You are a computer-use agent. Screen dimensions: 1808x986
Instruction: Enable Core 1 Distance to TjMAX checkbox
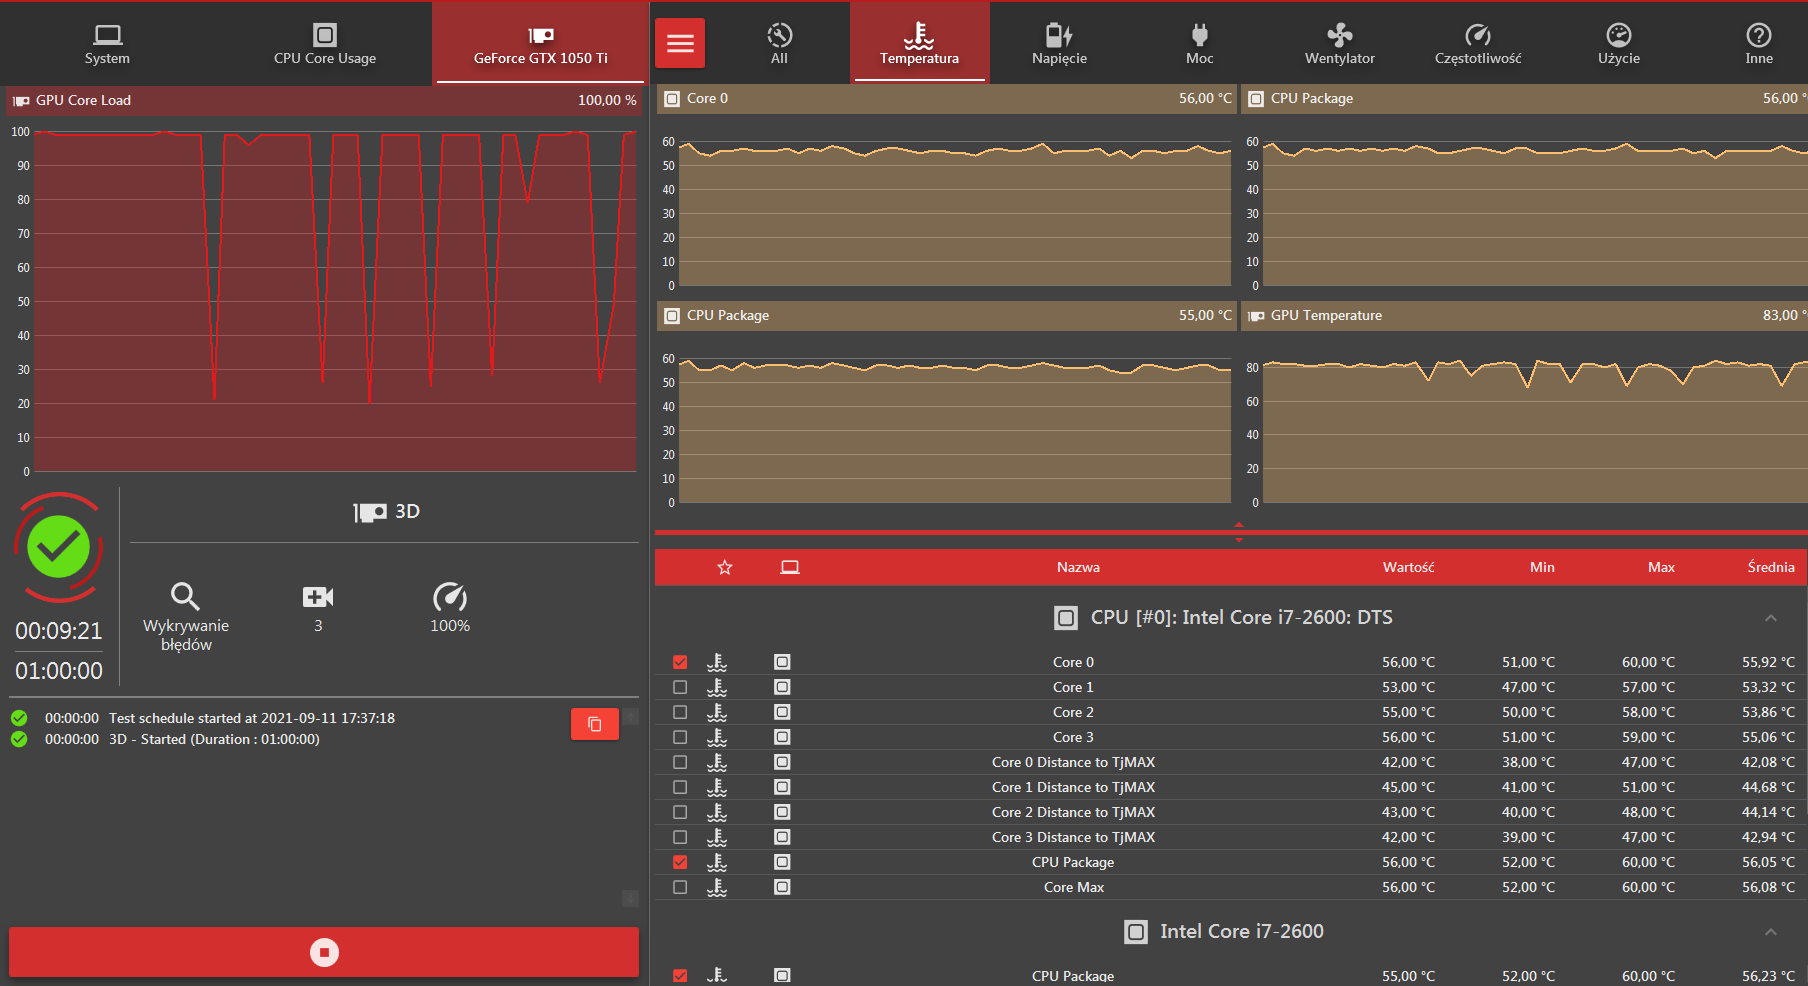click(680, 787)
